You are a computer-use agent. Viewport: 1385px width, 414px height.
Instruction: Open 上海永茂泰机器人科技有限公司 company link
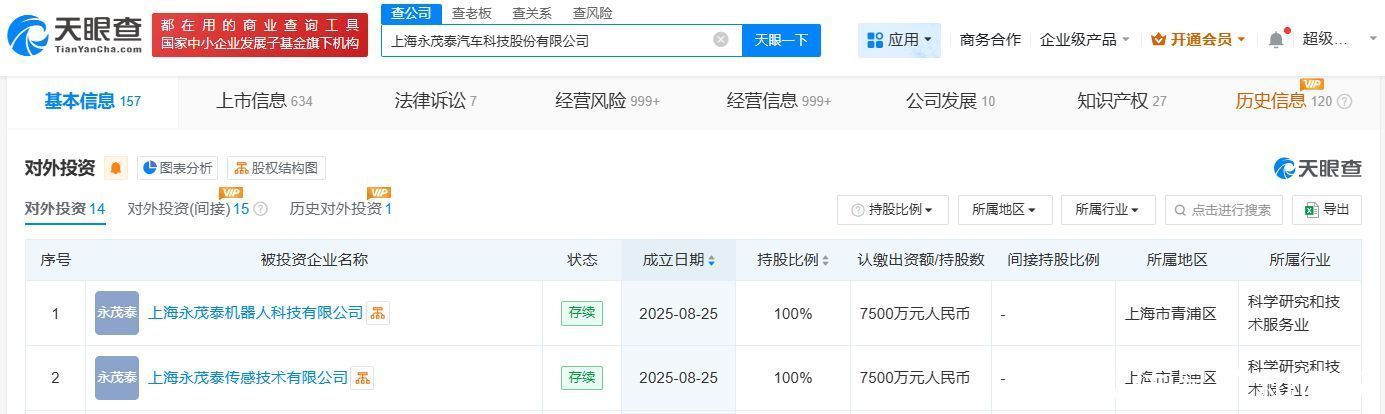255,313
